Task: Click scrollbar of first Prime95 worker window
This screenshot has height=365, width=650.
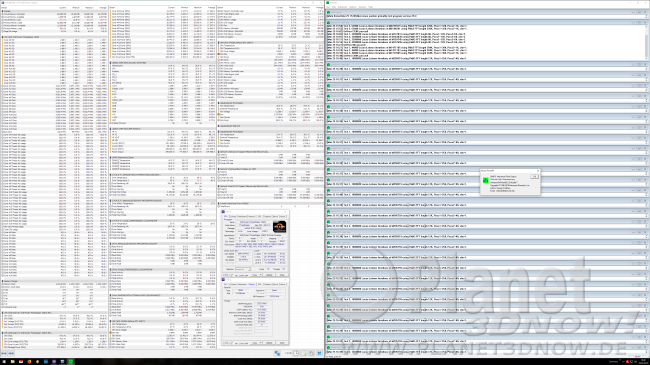Action: [x=646, y=42]
